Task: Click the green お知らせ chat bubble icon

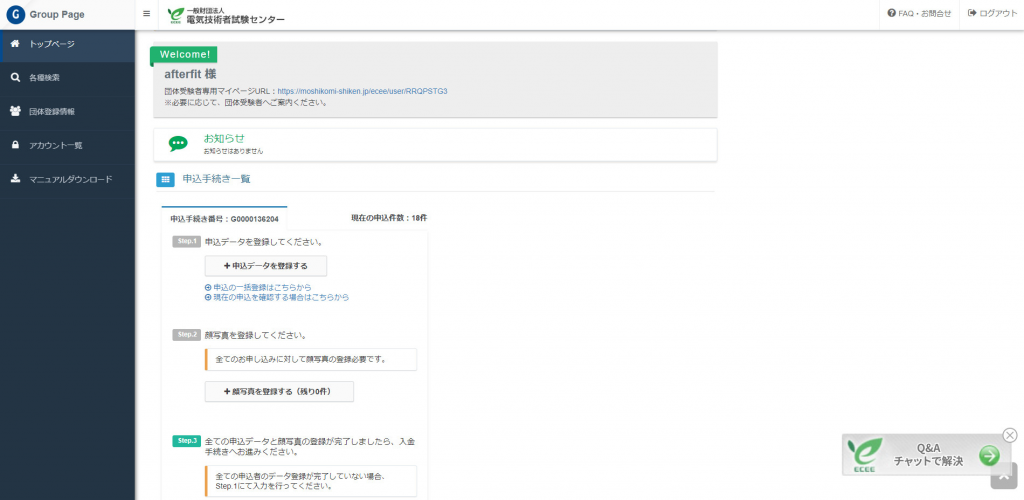Action: point(178,144)
